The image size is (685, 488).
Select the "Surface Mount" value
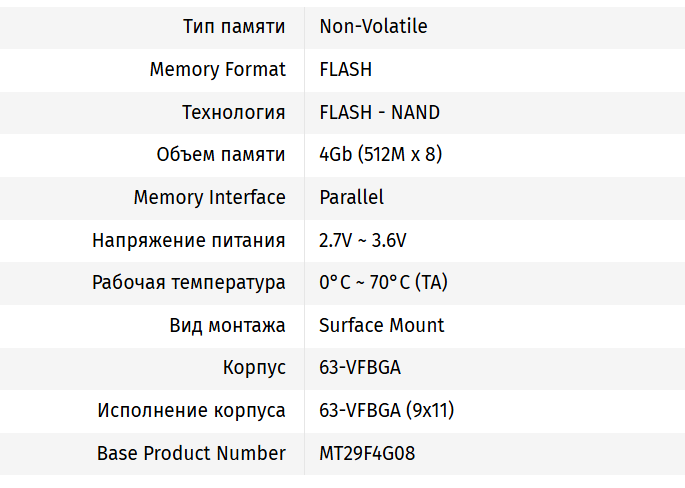coord(381,325)
